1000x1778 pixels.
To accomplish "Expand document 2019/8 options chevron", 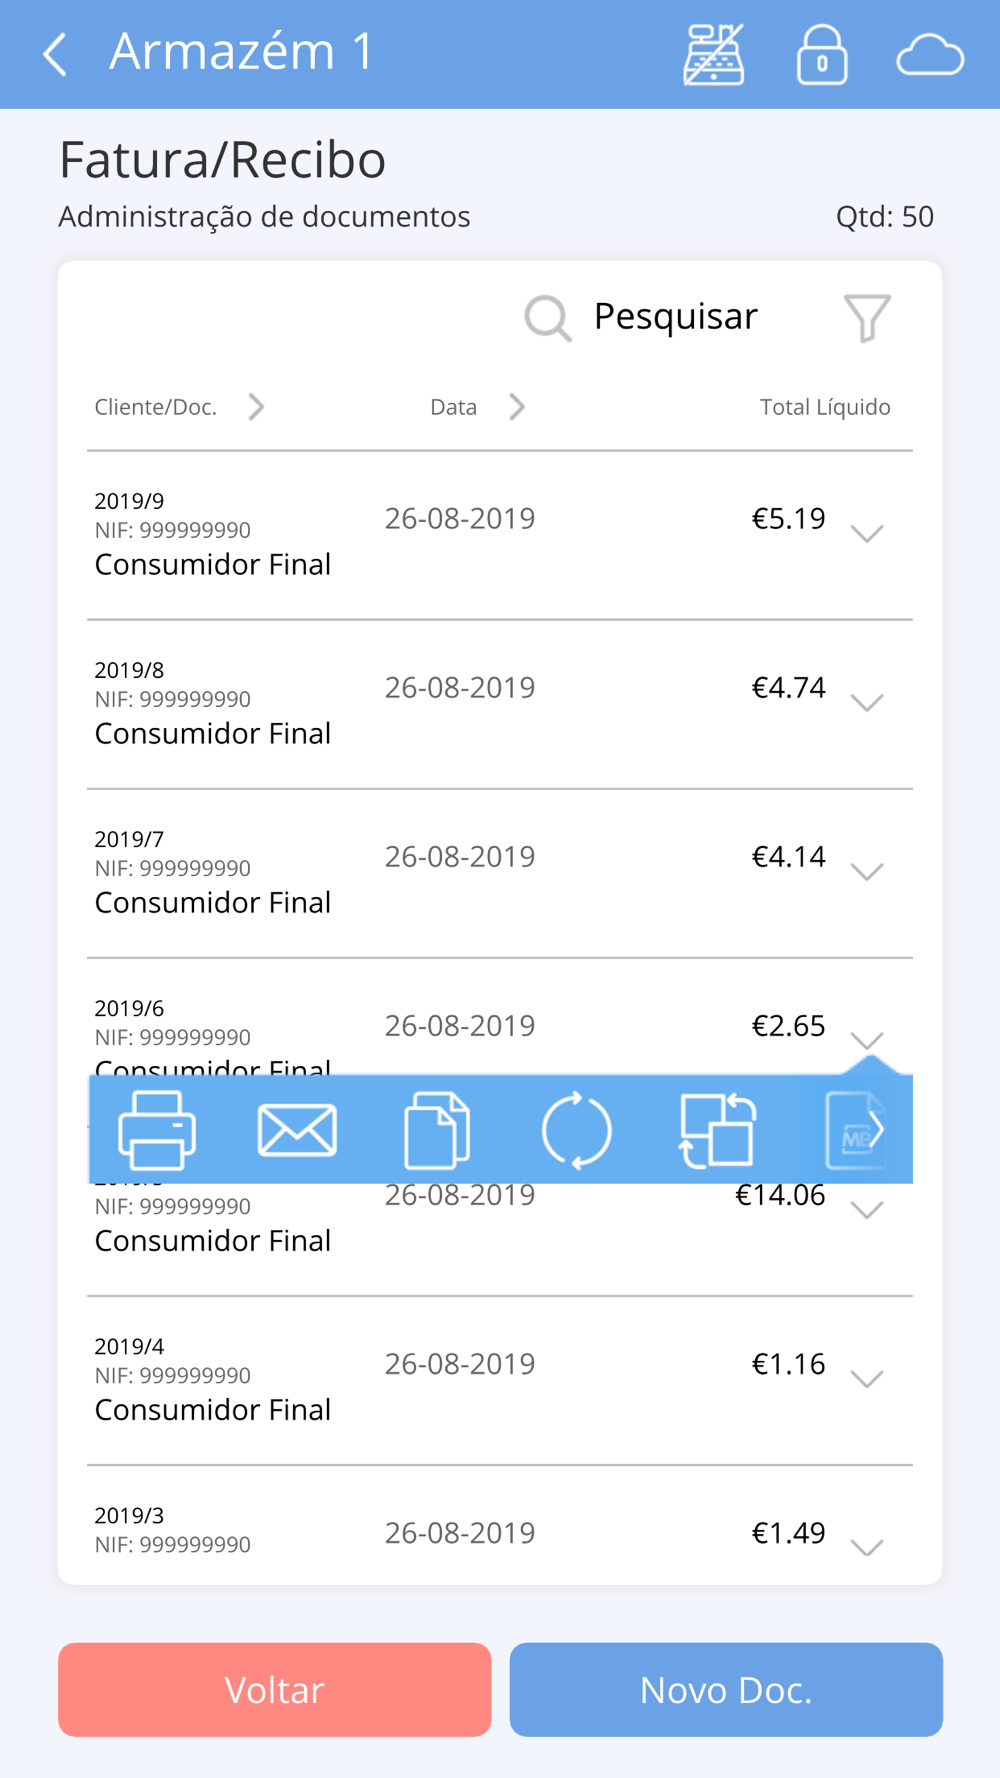I will point(867,702).
